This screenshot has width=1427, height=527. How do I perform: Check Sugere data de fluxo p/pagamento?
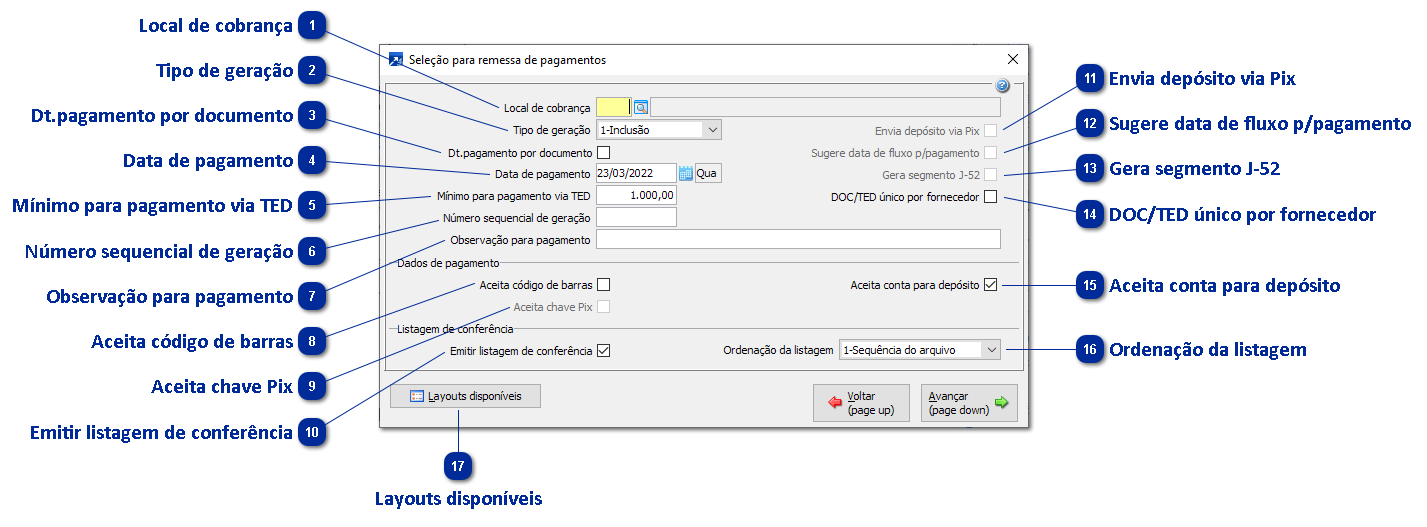pos(990,153)
